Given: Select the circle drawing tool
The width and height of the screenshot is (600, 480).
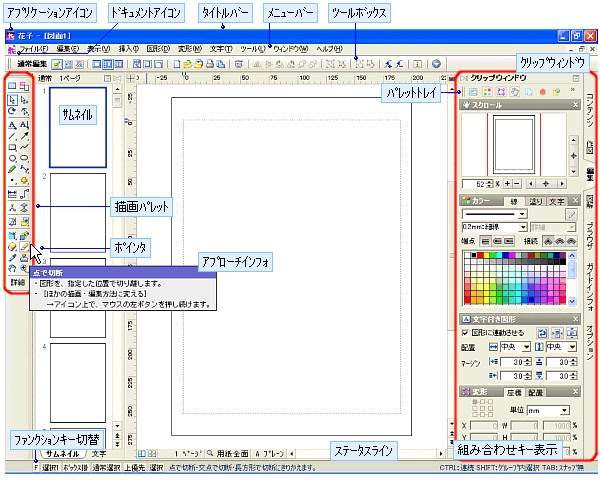Looking at the screenshot, I should 12,158.
